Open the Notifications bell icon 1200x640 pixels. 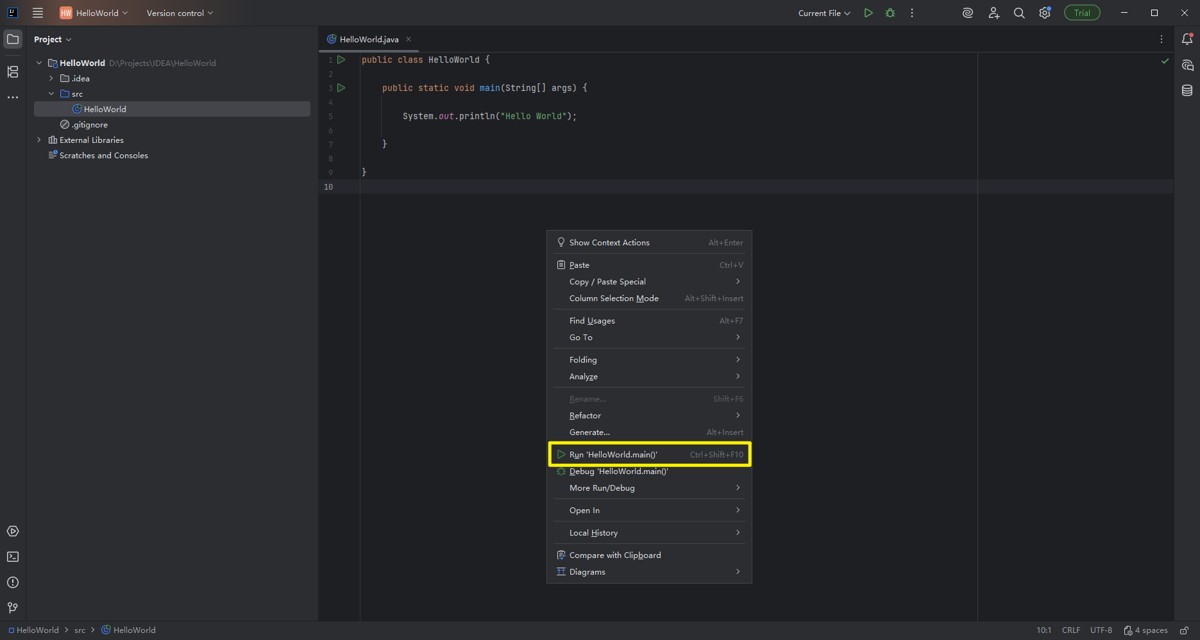click(x=1187, y=39)
